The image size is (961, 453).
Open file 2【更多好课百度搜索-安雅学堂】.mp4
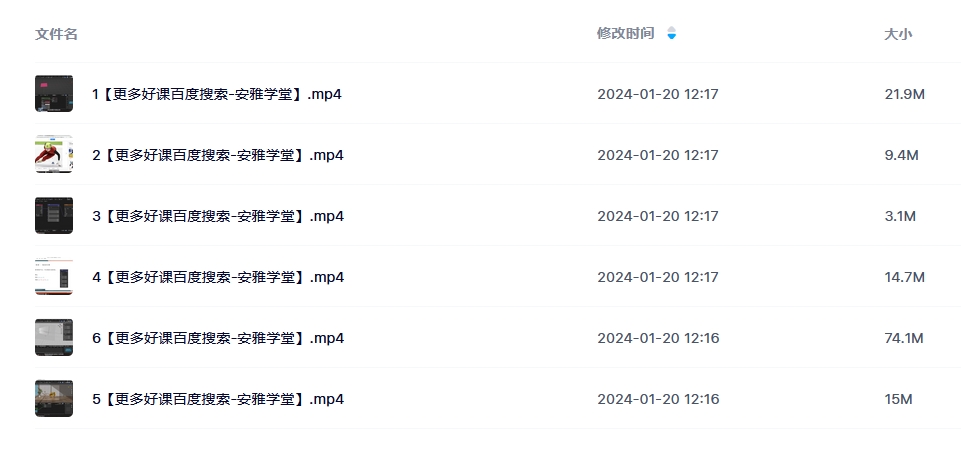click(218, 155)
